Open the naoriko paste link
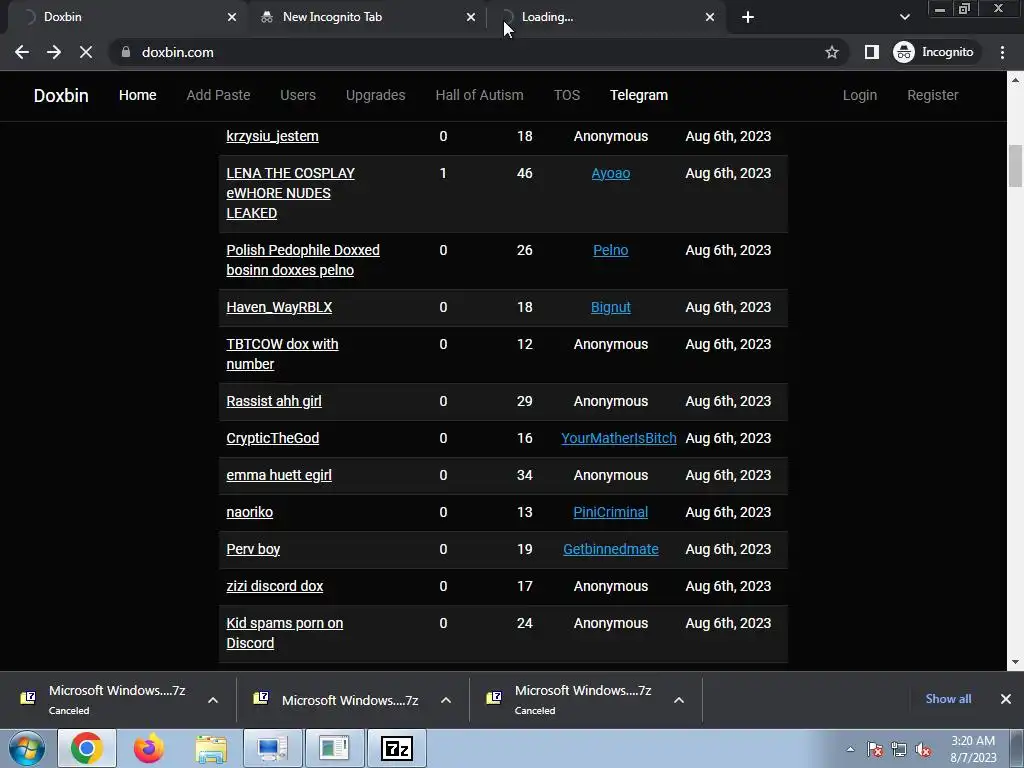 249,512
